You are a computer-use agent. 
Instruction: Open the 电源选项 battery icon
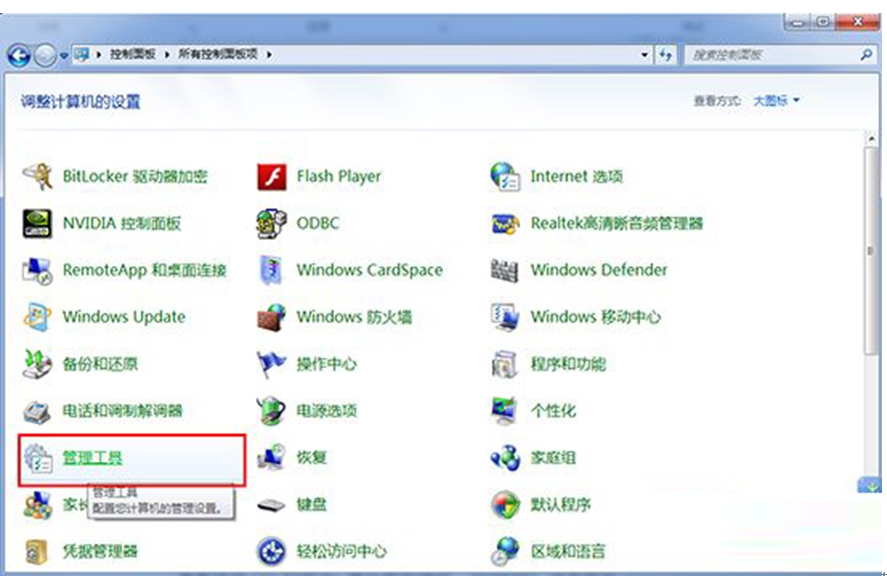pos(272,411)
